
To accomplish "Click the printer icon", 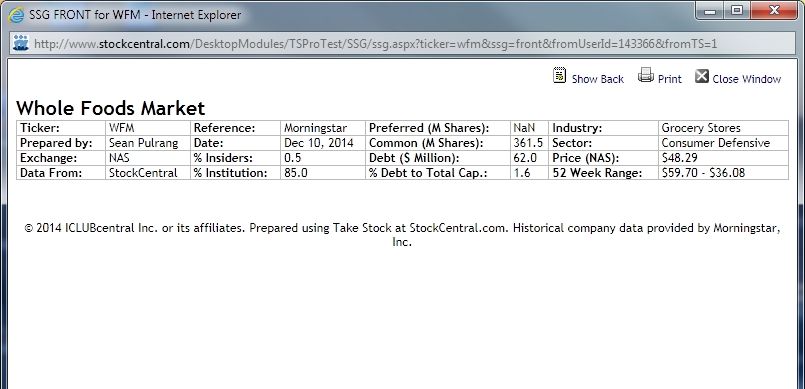I will click(x=645, y=75).
